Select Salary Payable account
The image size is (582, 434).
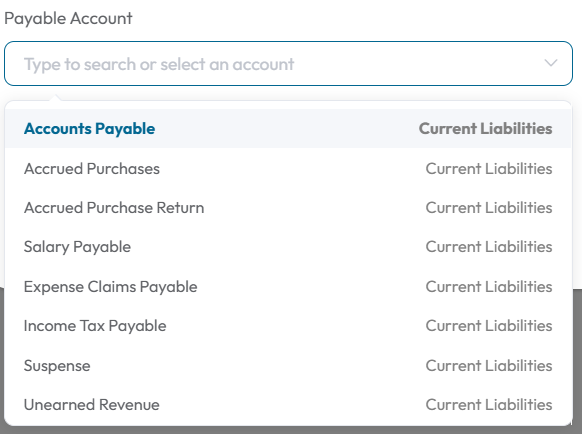288,247
